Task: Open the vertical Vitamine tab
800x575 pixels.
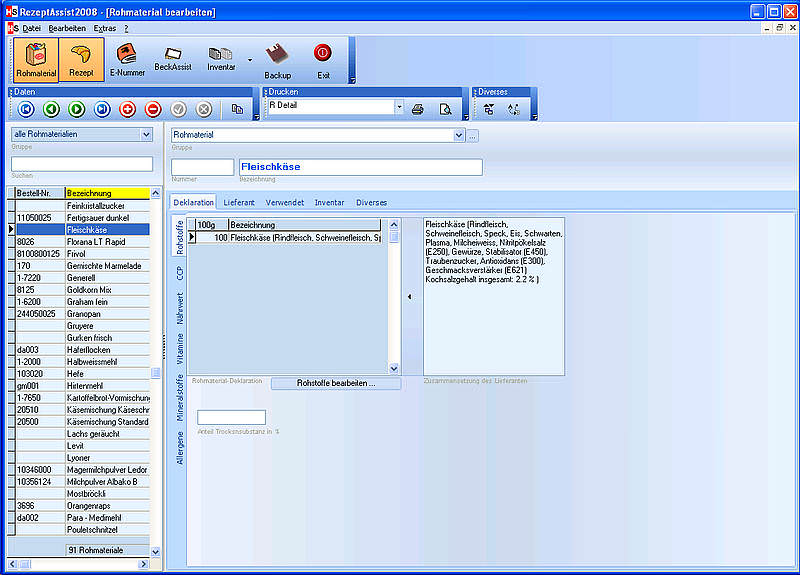Action: [x=180, y=349]
